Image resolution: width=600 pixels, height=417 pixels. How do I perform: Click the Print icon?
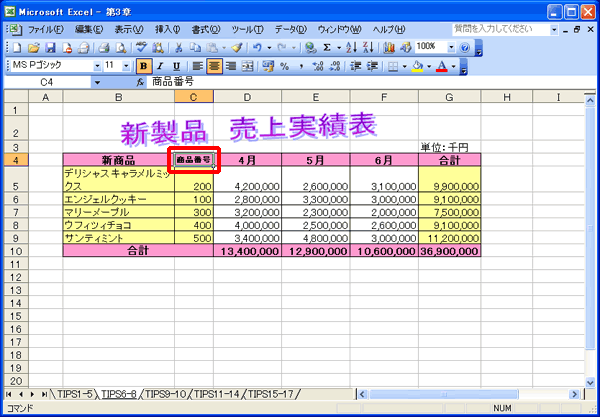click(x=104, y=47)
